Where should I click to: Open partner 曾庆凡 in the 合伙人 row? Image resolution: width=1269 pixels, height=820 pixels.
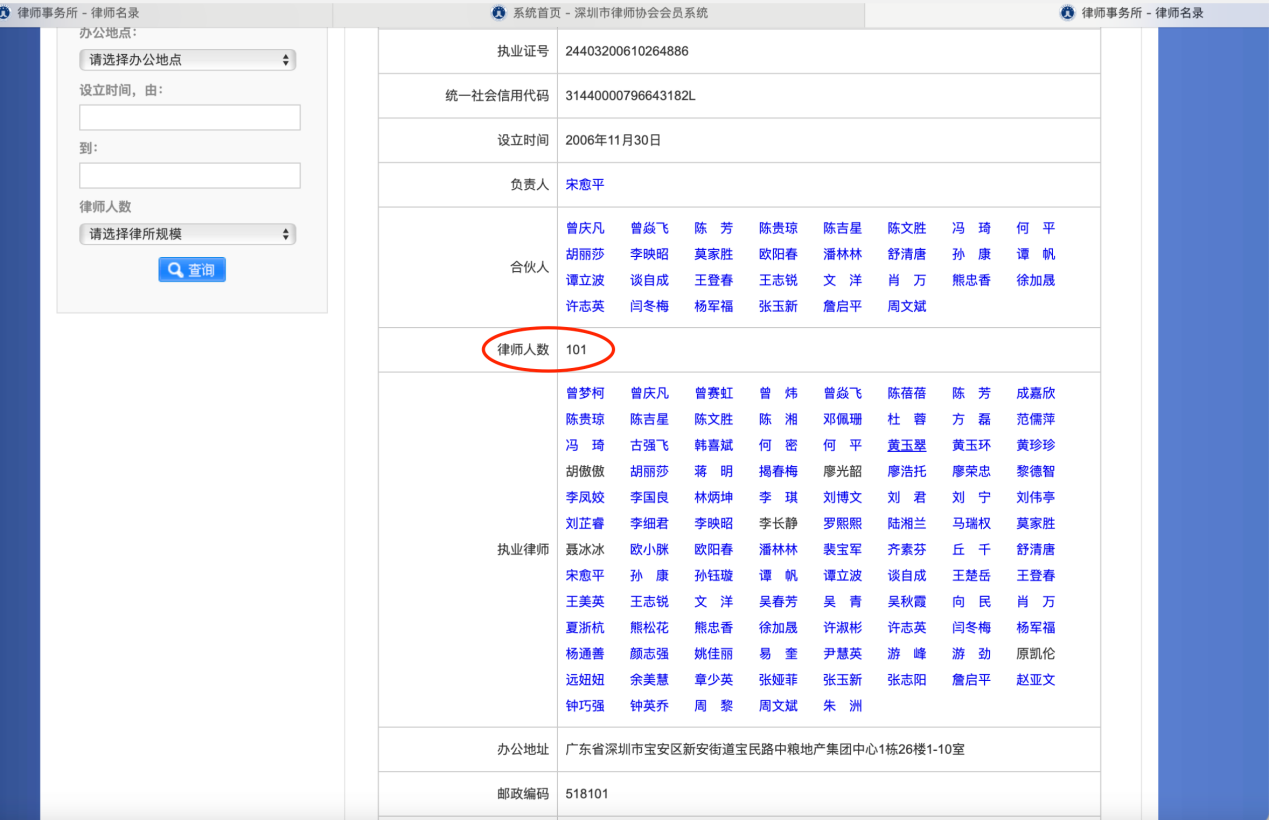(x=585, y=228)
